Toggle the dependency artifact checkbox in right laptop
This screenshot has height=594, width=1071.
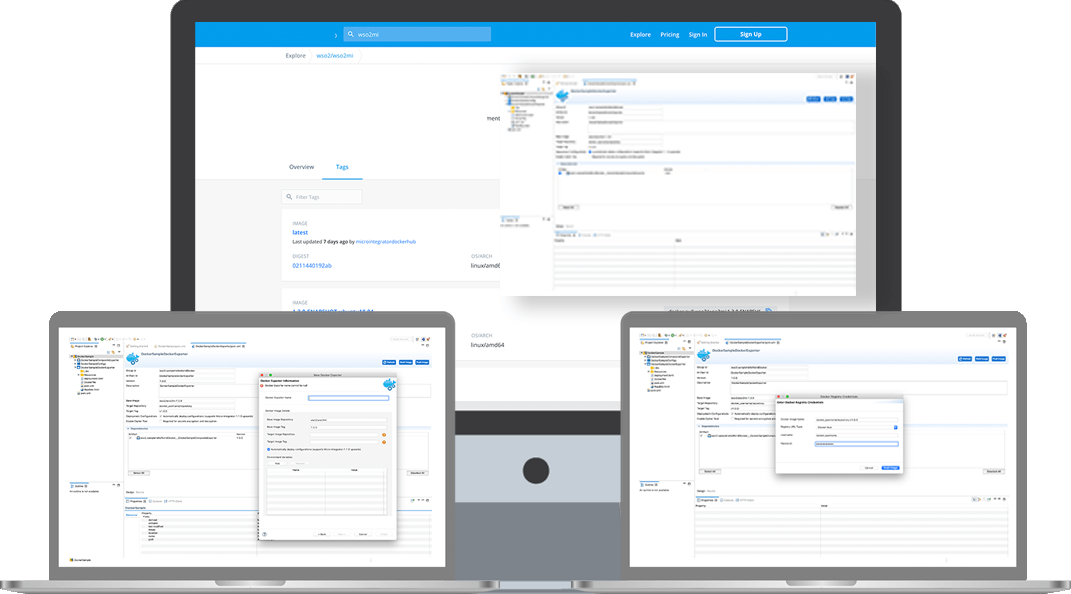(703, 438)
